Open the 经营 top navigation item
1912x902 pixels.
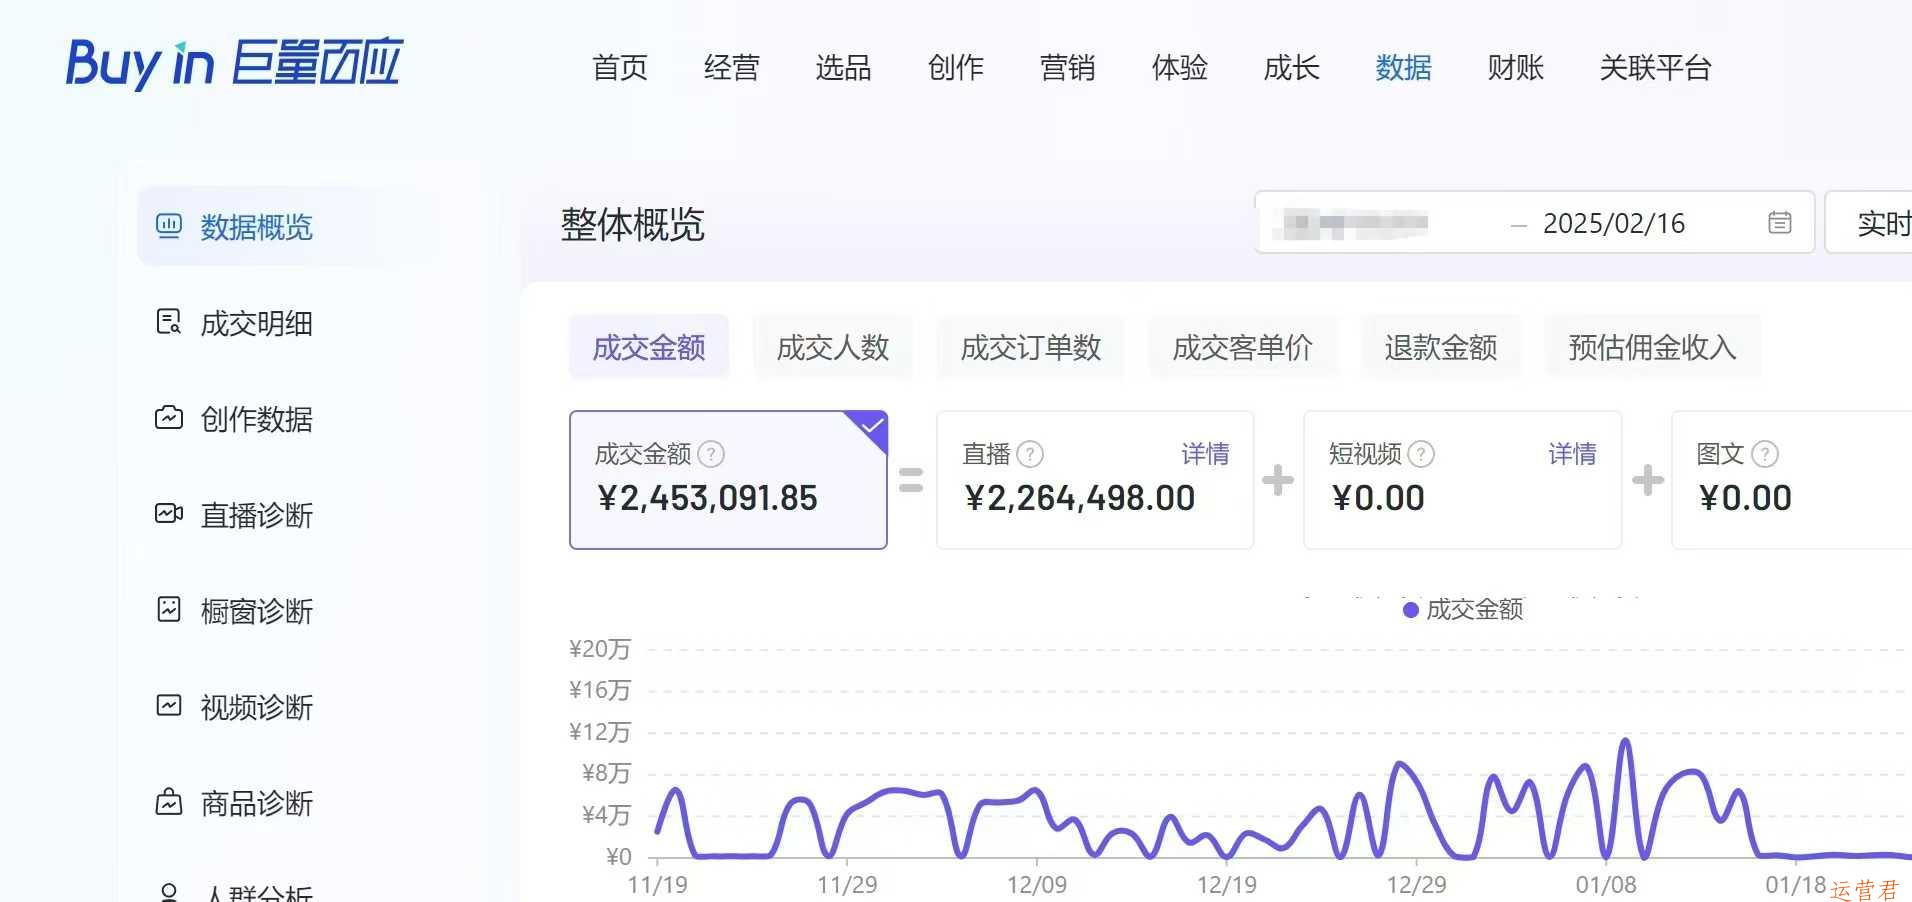tap(732, 68)
